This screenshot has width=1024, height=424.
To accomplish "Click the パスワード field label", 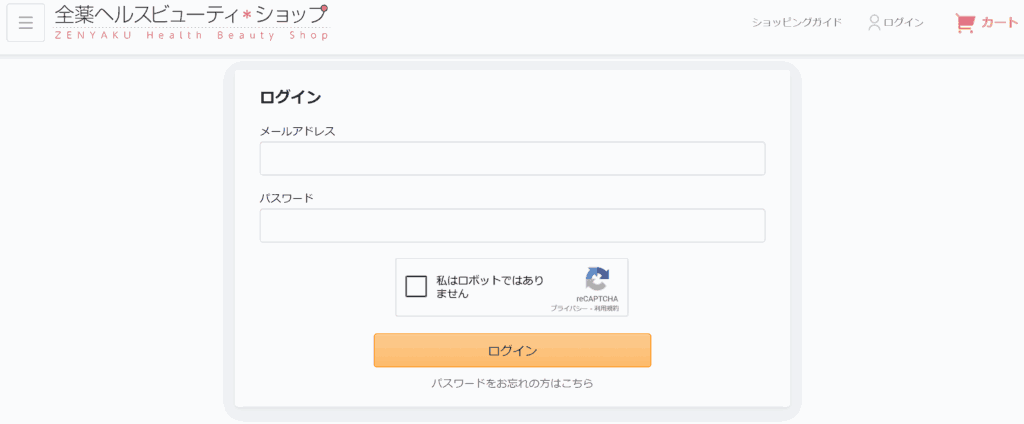I will pos(287,198).
